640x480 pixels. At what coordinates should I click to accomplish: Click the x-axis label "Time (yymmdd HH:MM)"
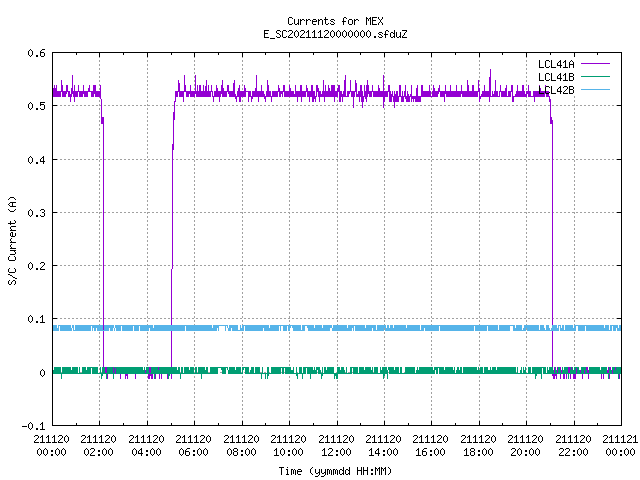click(x=335, y=471)
